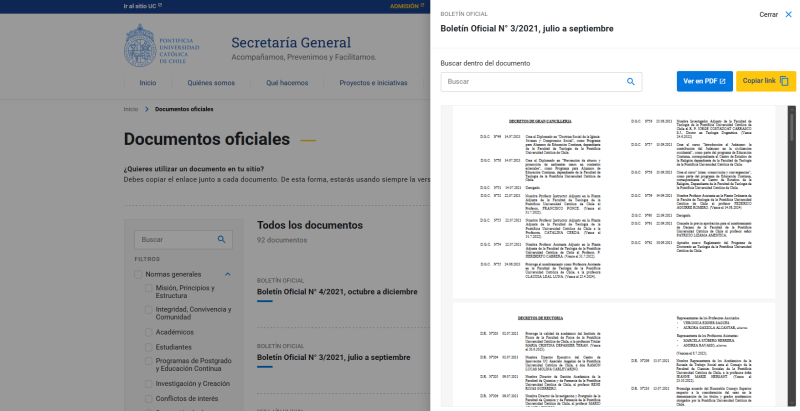Click the Secretaría General site title
800x411 pixels.
[x=291, y=42]
